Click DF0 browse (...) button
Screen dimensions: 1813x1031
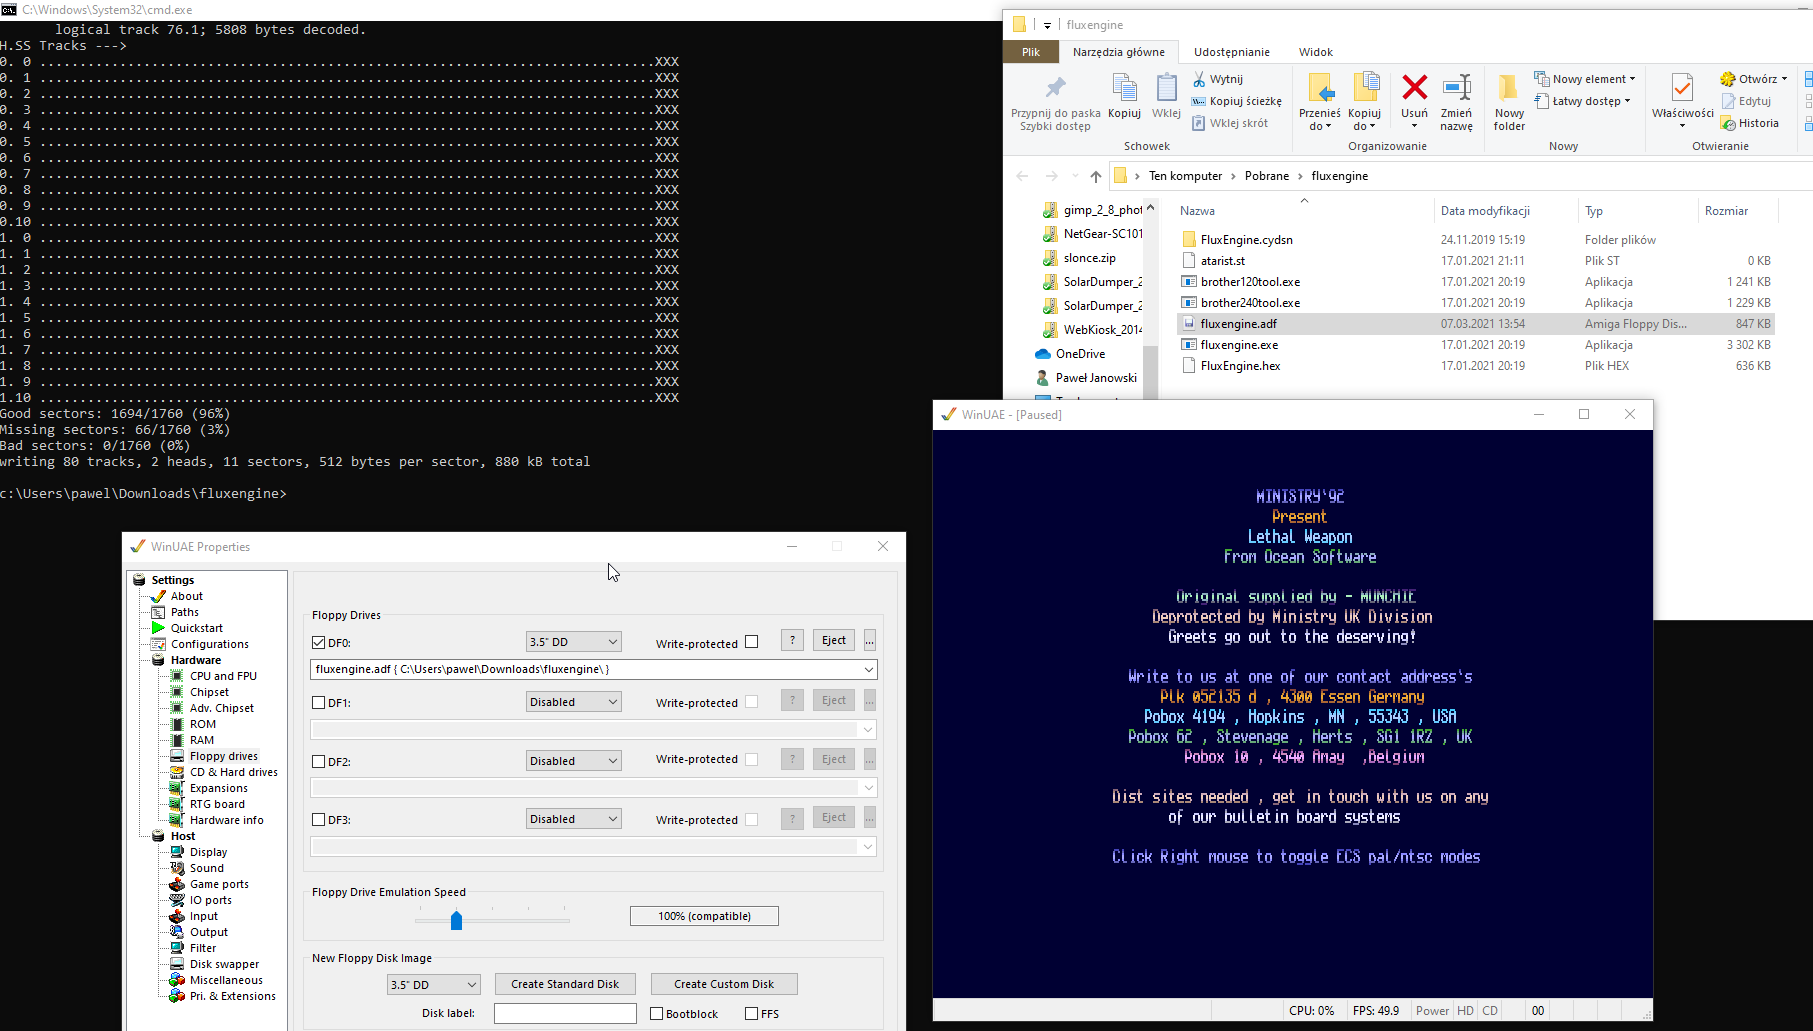pyautogui.click(x=870, y=640)
